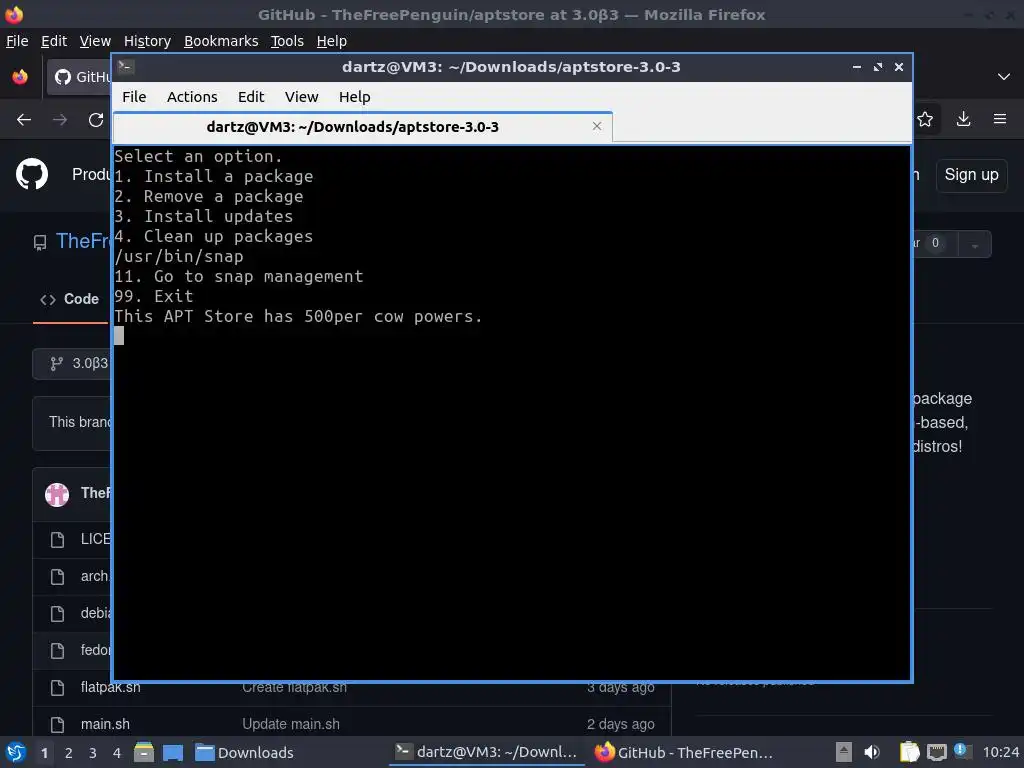Screen dimensions: 1024x768
Task: Open Firefox File menu
Action: [17, 40]
